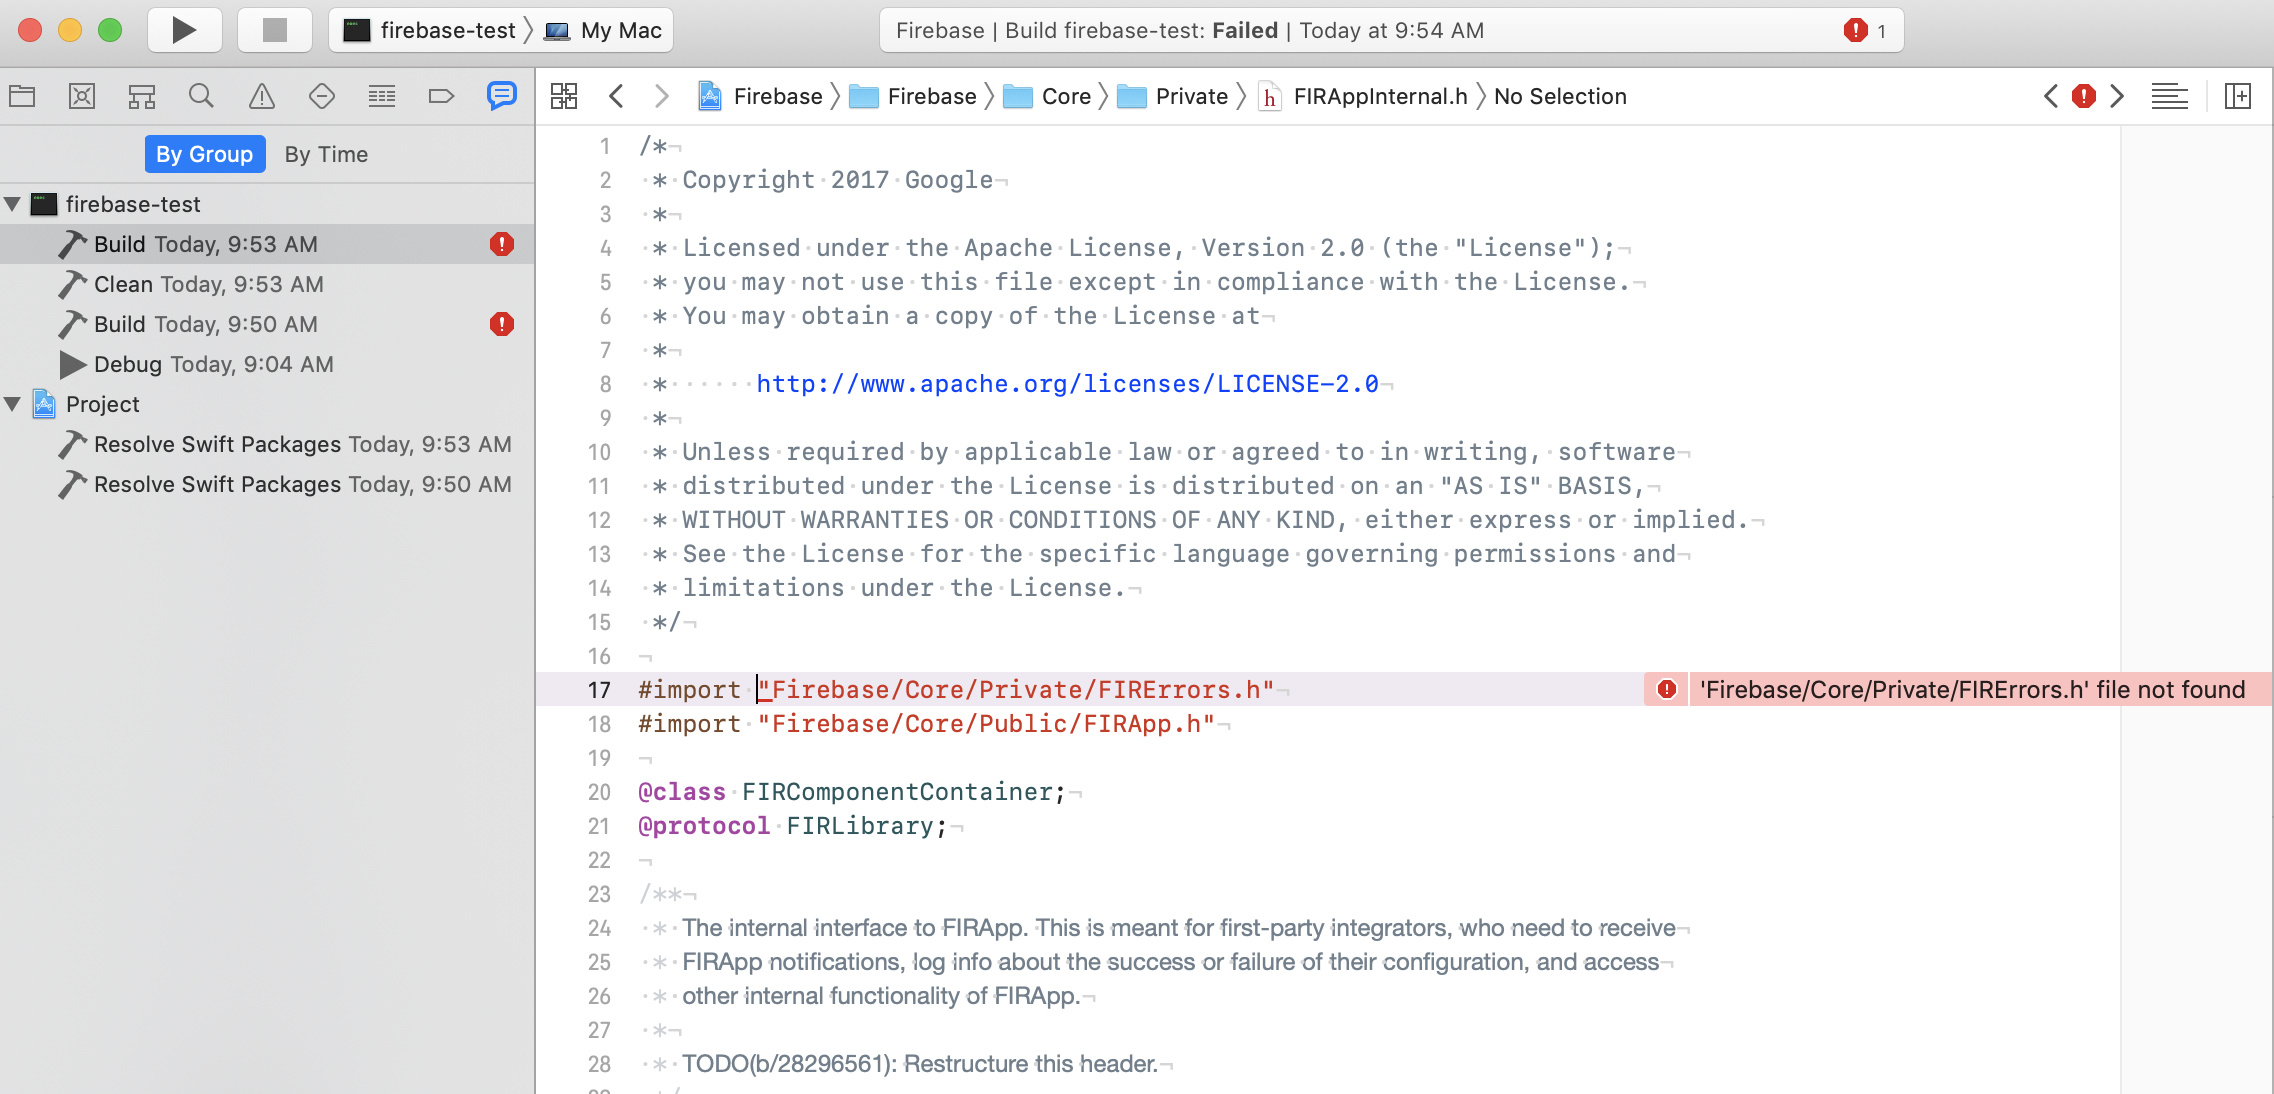
Task: Click the error icon on line 17 annotation
Action: [x=1667, y=689]
